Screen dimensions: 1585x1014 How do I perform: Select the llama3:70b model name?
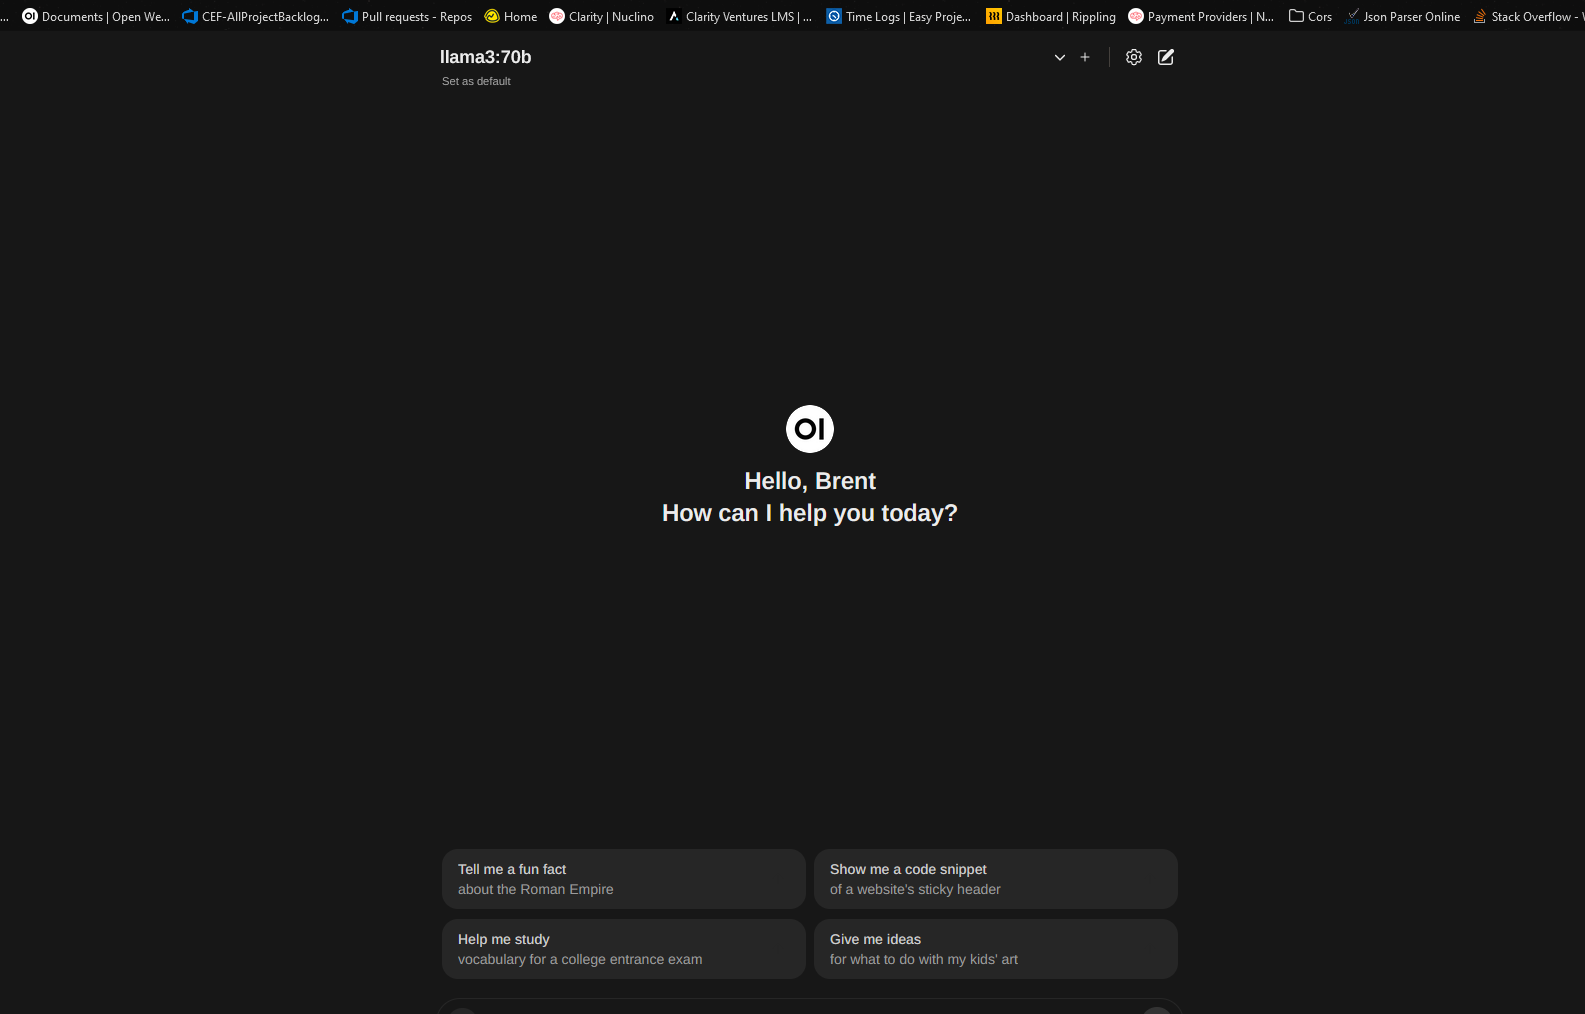pos(486,57)
